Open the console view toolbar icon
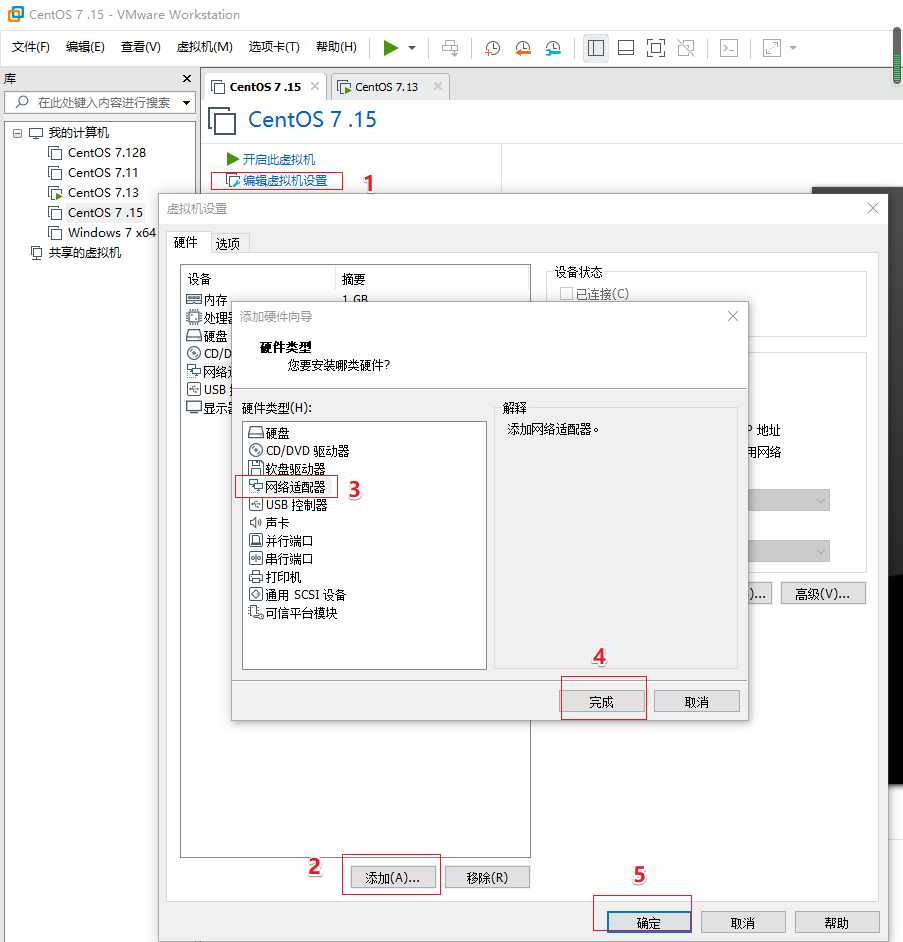903x942 pixels. pos(728,47)
